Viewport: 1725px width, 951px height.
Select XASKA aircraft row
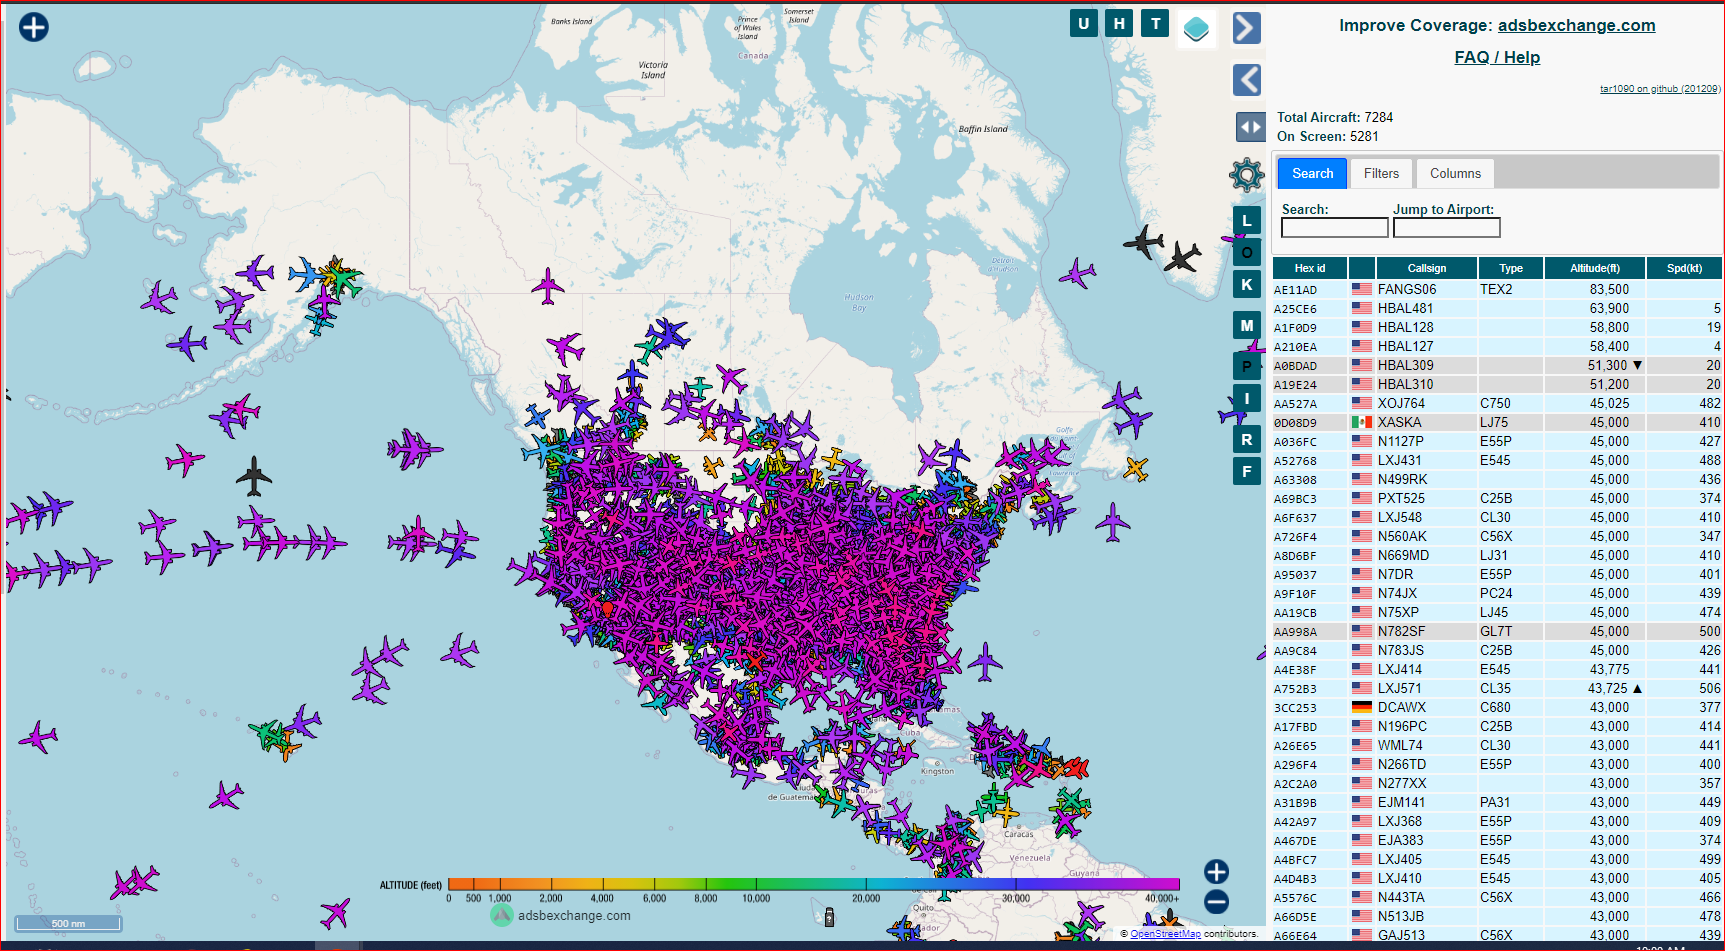tap(1497, 423)
